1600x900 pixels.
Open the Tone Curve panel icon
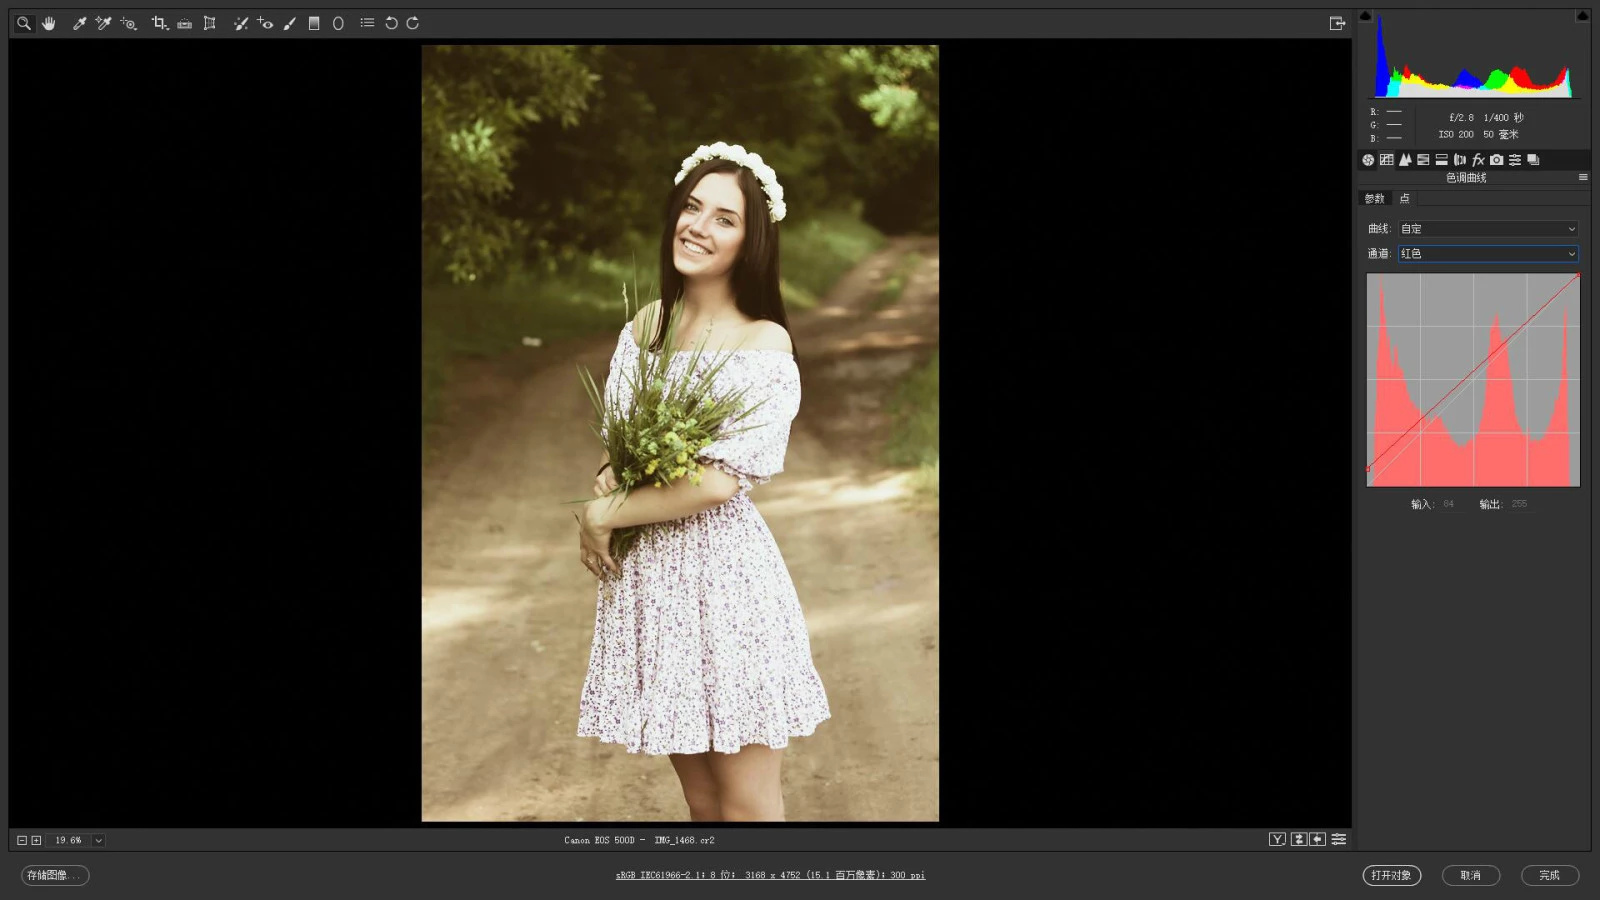tap(1386, 160)
